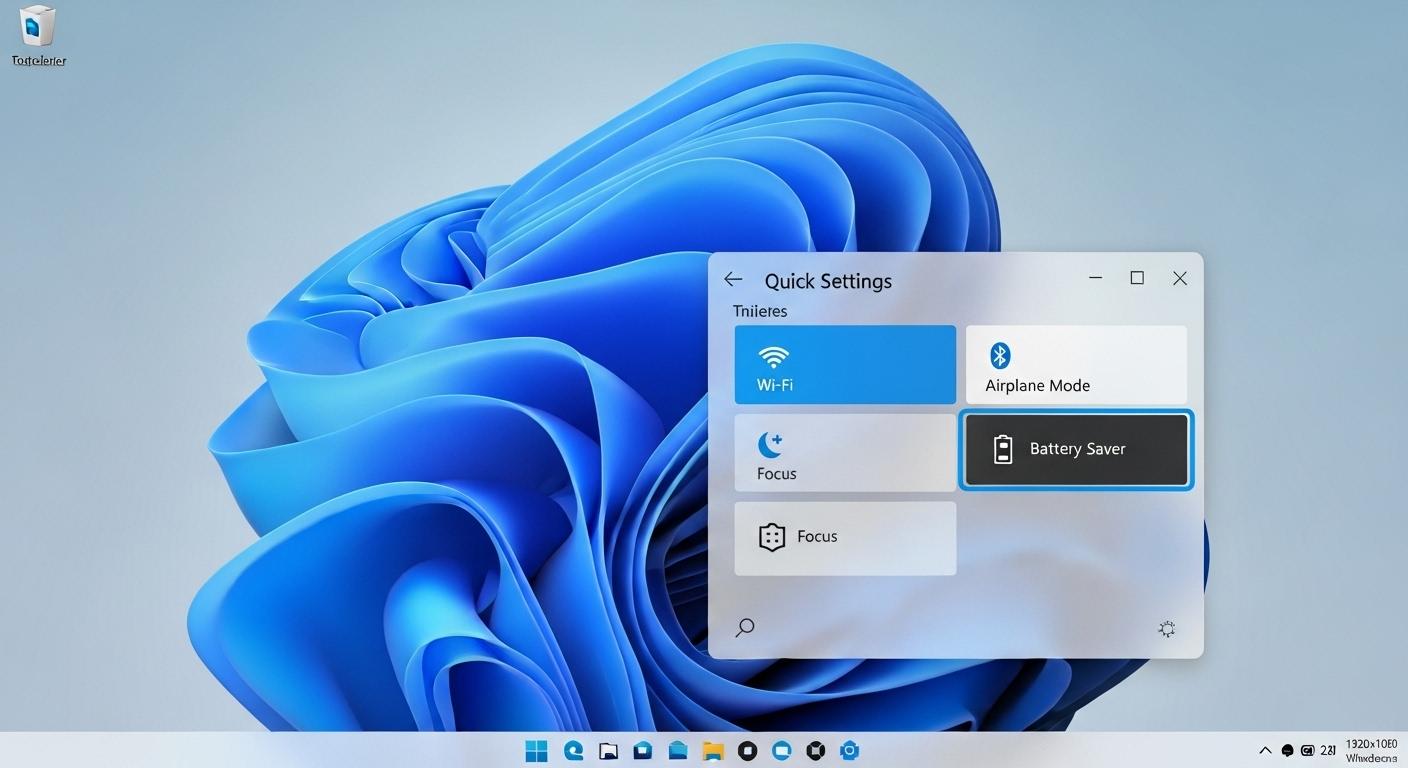1408x768 pixels.
Task: Open the search magnifier in Quick Settings
Action: 744,627
